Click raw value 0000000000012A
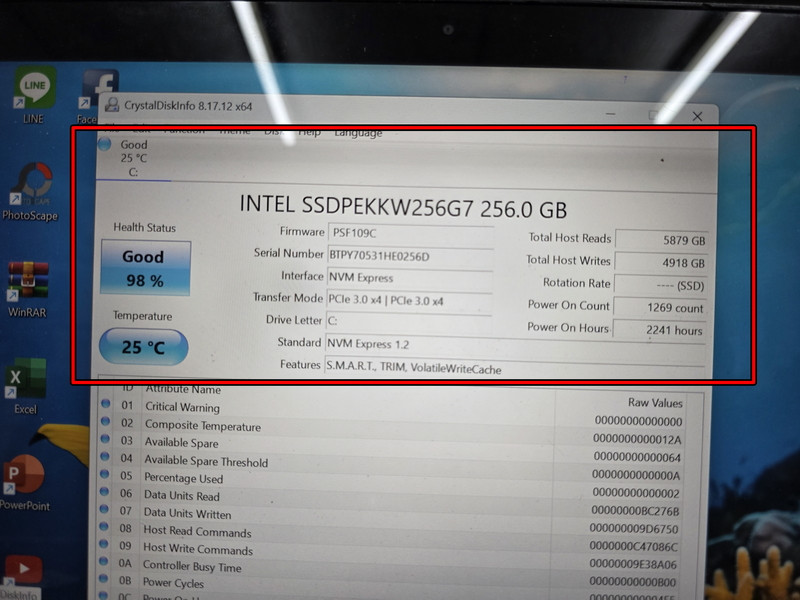 (x=637, y=439)
